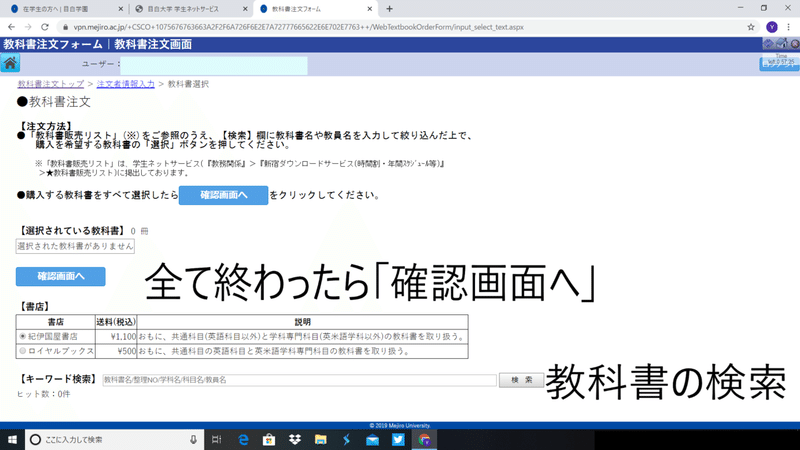Click the 確認画面へ button below the selected textbooks
Screen dimensions: 800x450
pos(61,277)
